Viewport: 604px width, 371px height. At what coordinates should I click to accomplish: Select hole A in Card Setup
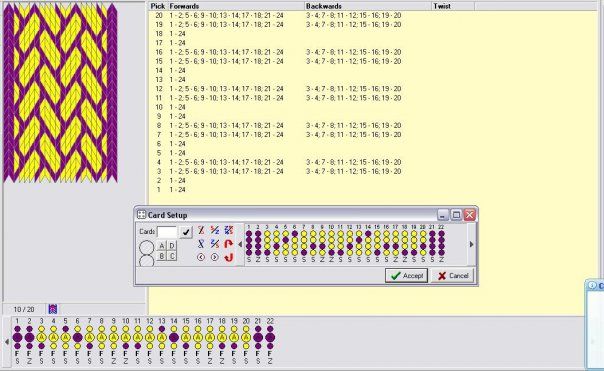161,246
